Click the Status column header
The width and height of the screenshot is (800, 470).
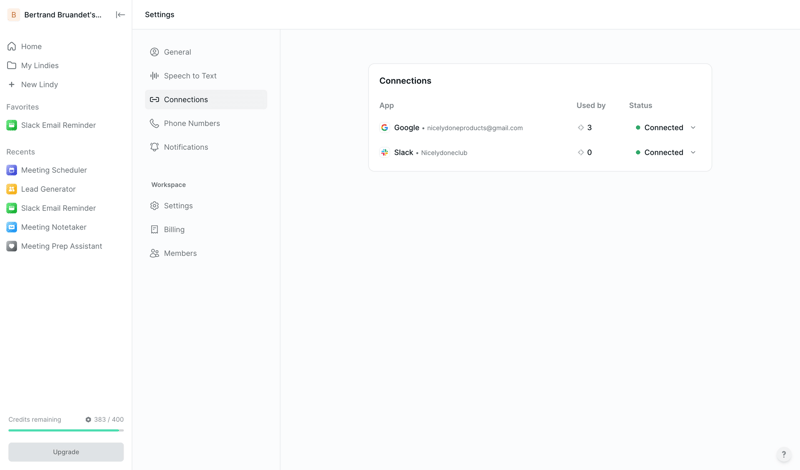tap(640, 105)
